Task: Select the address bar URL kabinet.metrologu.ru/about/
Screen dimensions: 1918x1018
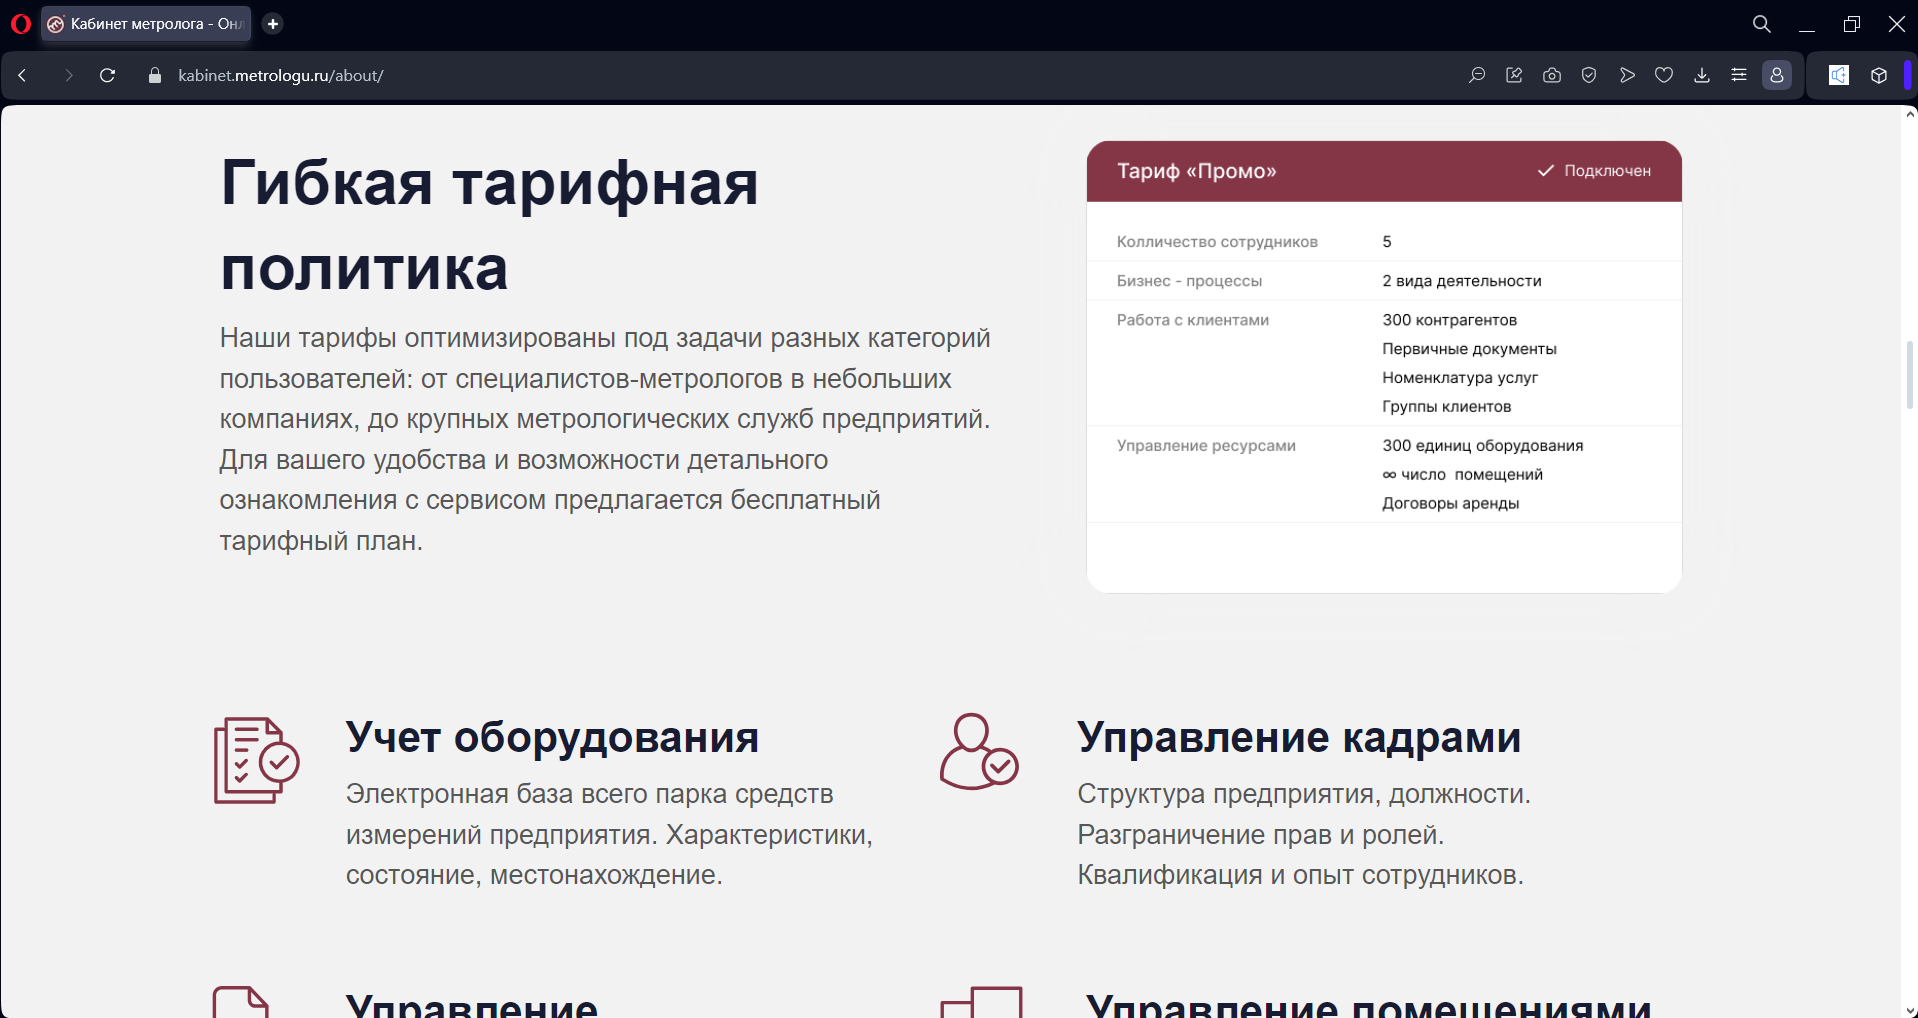Action: coord(280,75)
